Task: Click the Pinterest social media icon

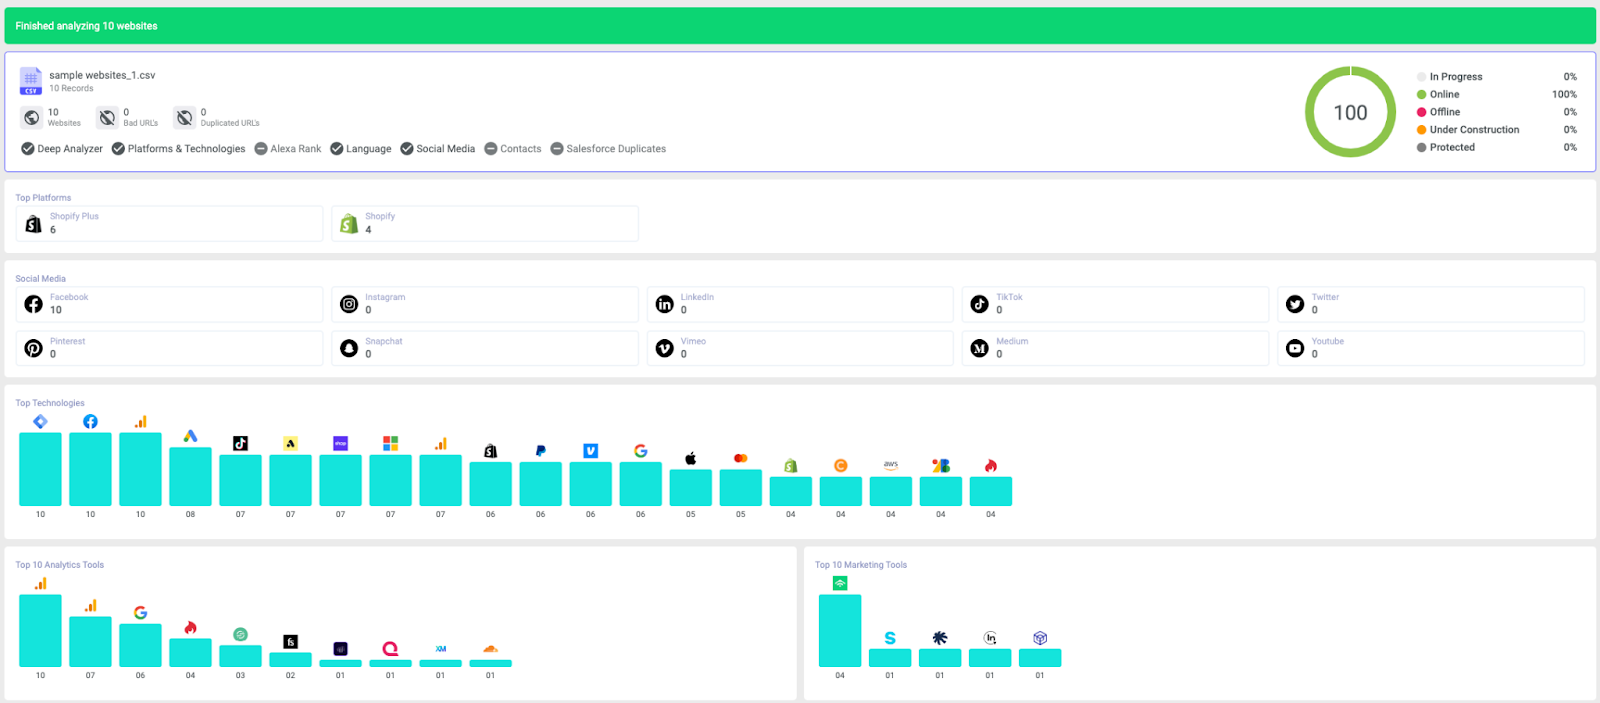Action: pos(33,348)
